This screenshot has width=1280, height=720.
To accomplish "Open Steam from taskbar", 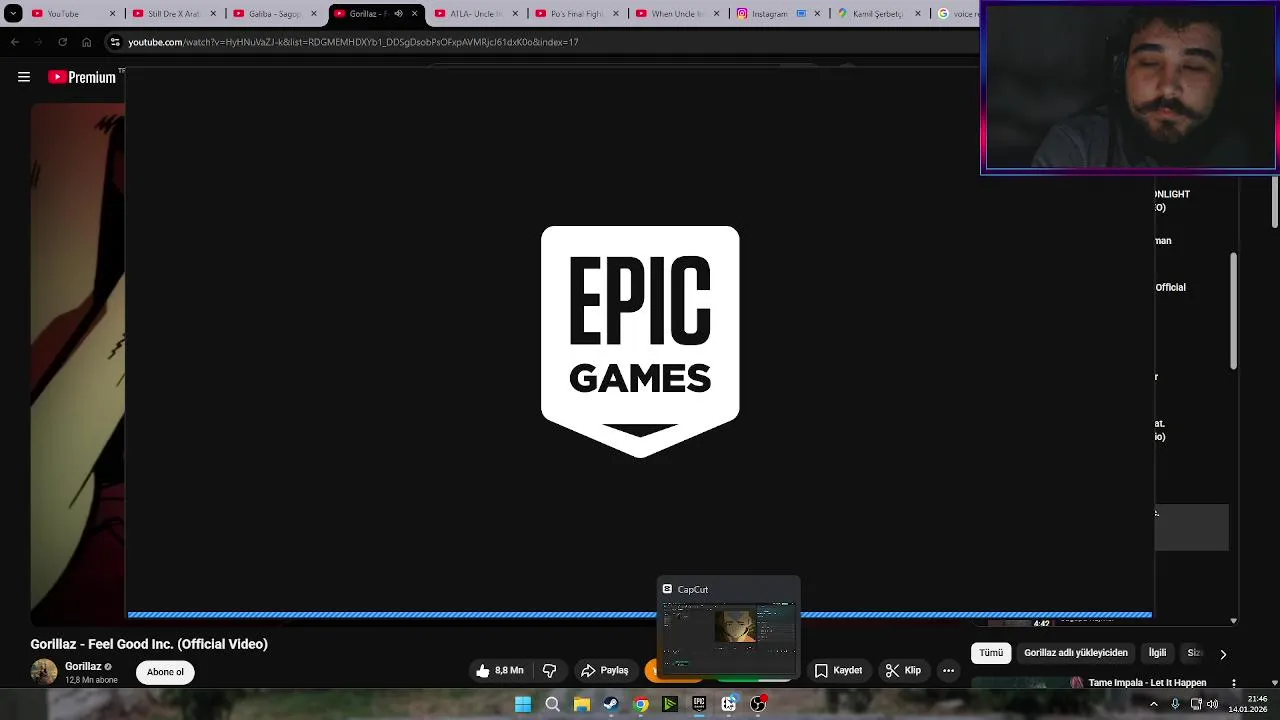I will click(x=610, y=704).
